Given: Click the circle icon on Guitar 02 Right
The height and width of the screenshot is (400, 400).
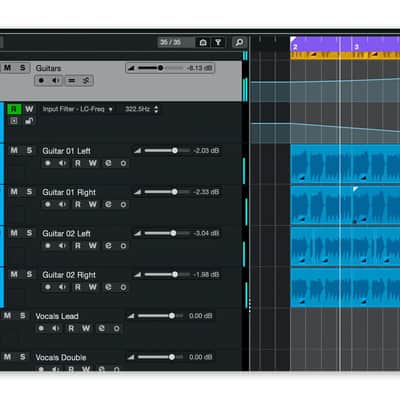Looking at the screenshot, I should point(123,287).
